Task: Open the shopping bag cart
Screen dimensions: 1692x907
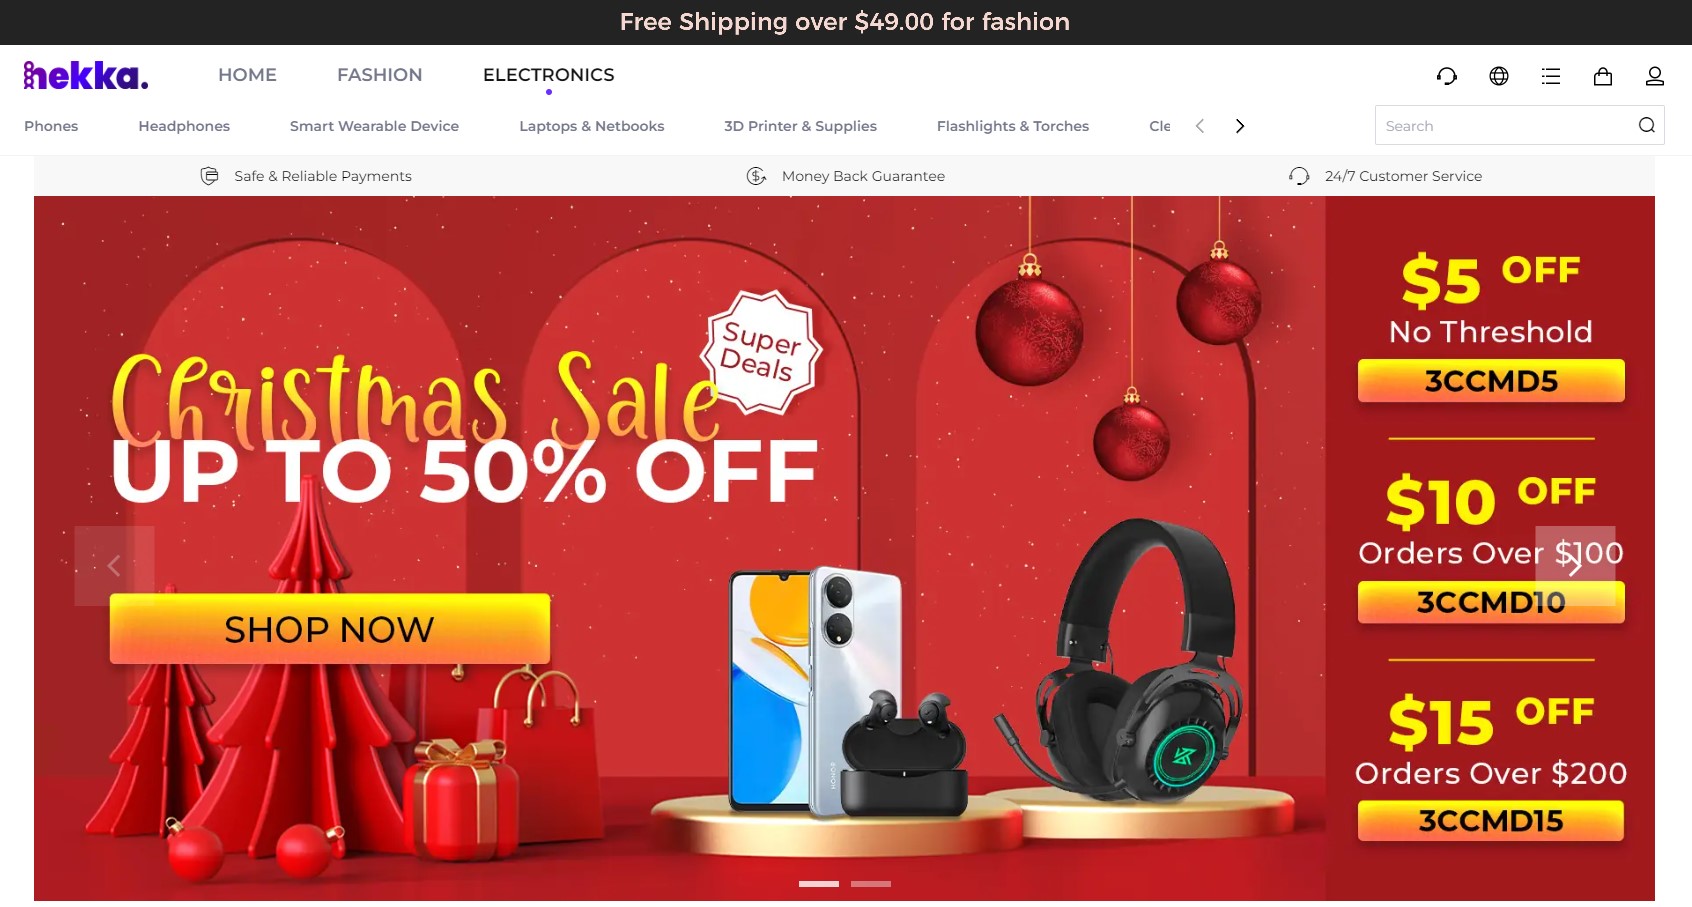Action: pos(1602,76)
